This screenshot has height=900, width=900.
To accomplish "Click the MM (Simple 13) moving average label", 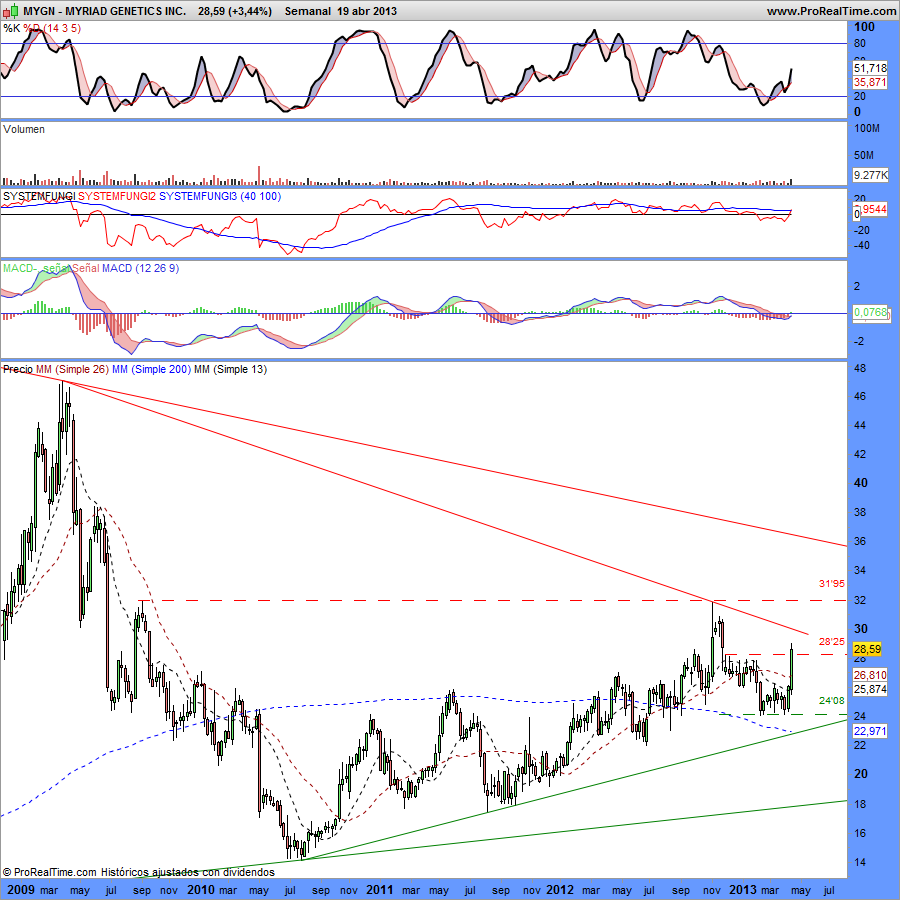I will click(231, 369).
